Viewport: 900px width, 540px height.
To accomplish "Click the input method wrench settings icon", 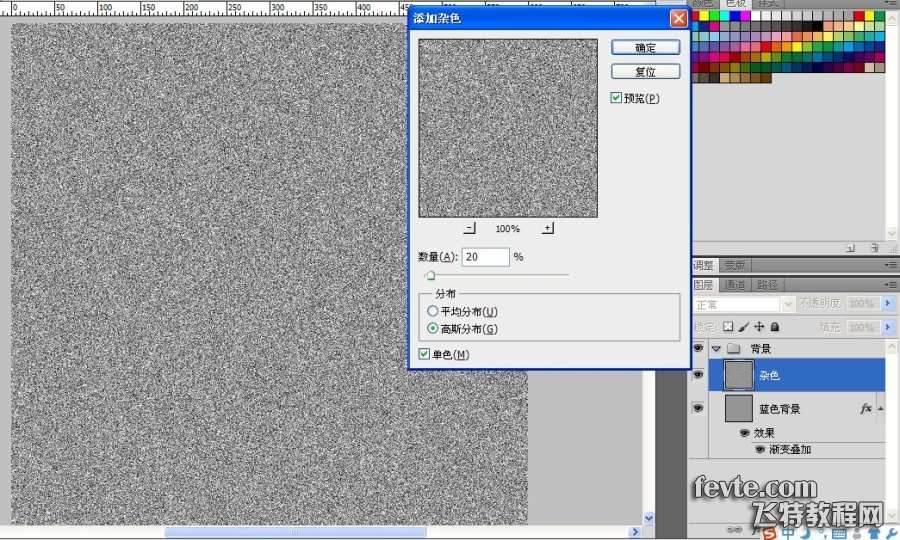I will tap(891, 534).
